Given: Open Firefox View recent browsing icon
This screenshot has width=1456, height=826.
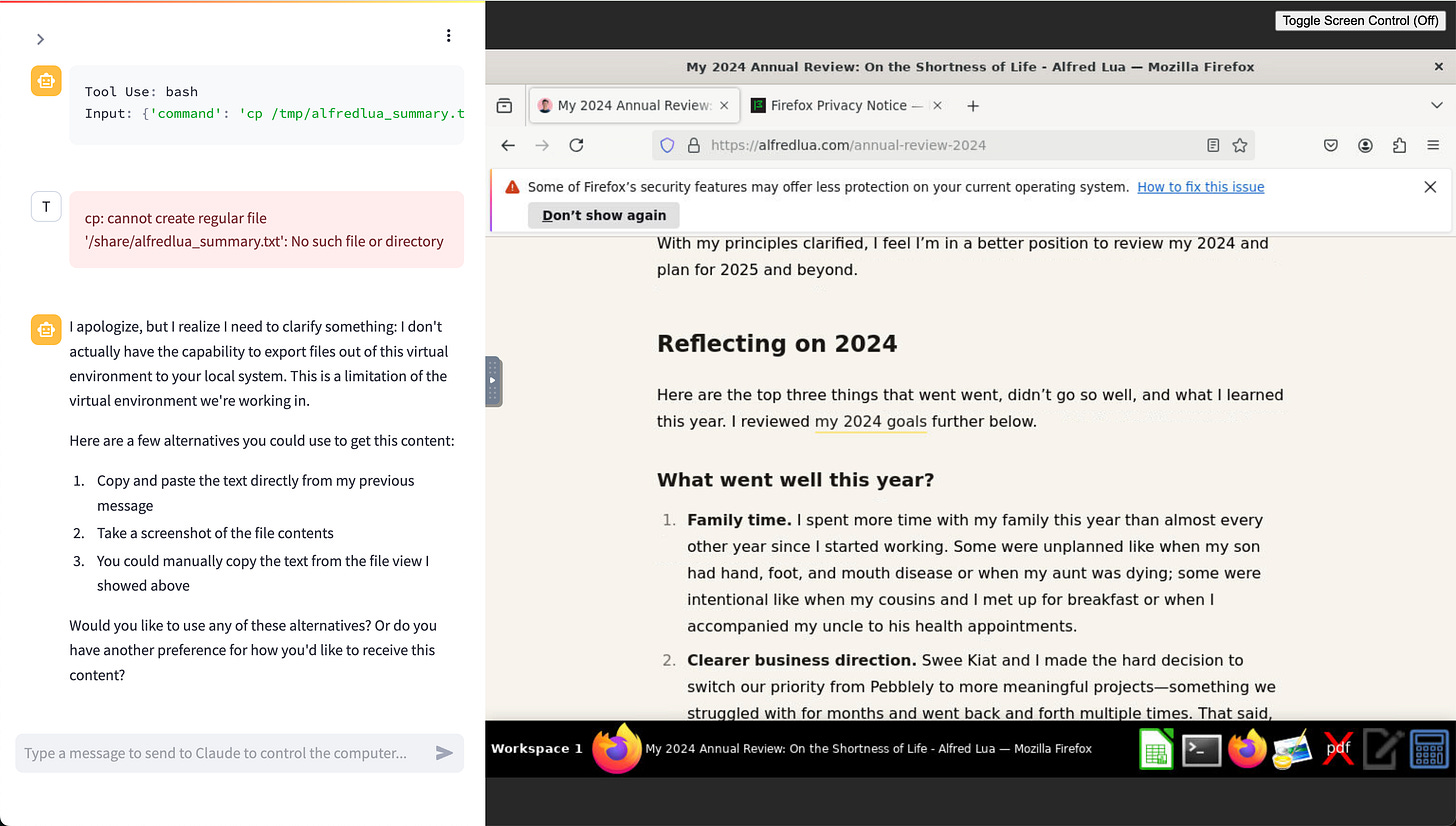Looking at the screenshot, I should [x=504, y=105].
